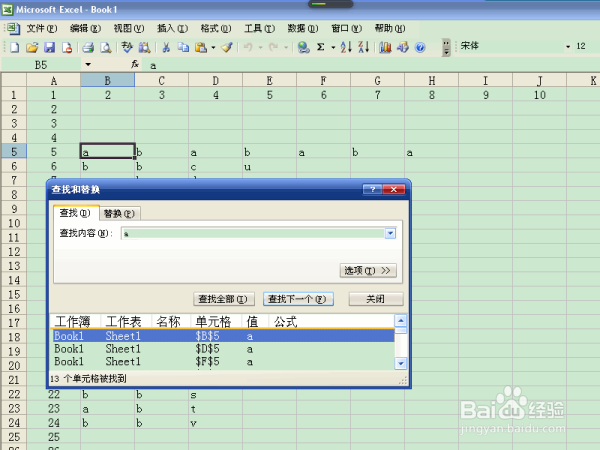Click the Excel workbook control icon
Viewport: 600px width, 450px height.
point(13,28)
